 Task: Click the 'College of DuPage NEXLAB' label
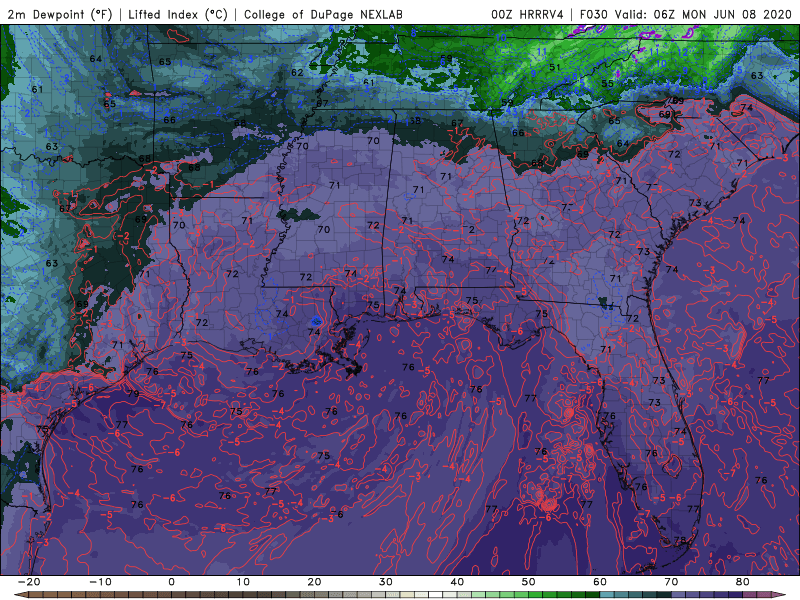pos(323,15)
